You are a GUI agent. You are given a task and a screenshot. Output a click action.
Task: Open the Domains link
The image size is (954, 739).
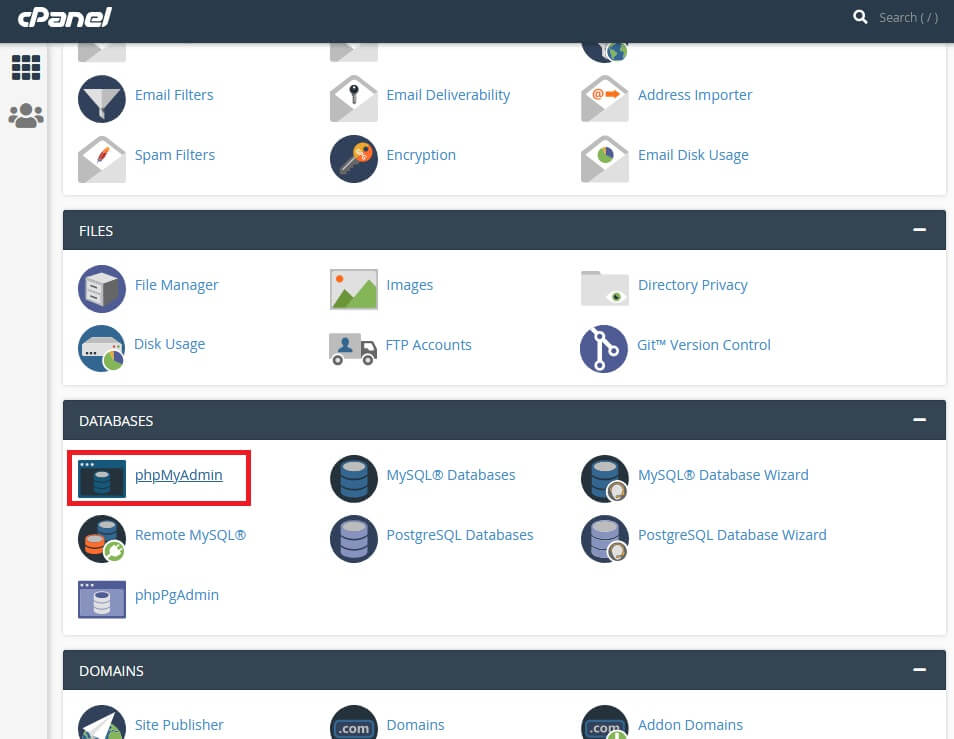click(x=416, y=725)
